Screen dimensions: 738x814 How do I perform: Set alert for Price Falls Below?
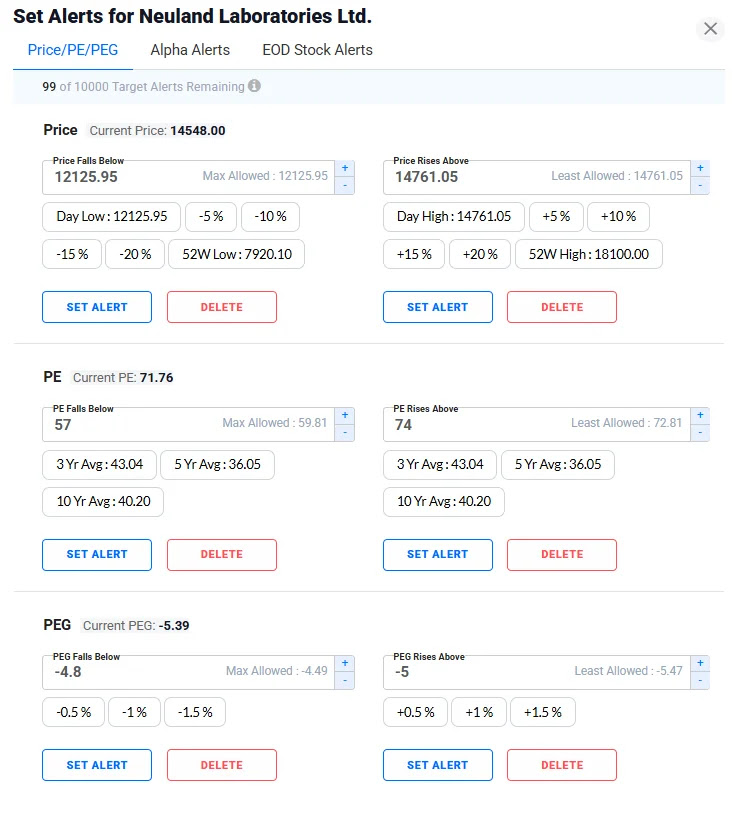97,307
